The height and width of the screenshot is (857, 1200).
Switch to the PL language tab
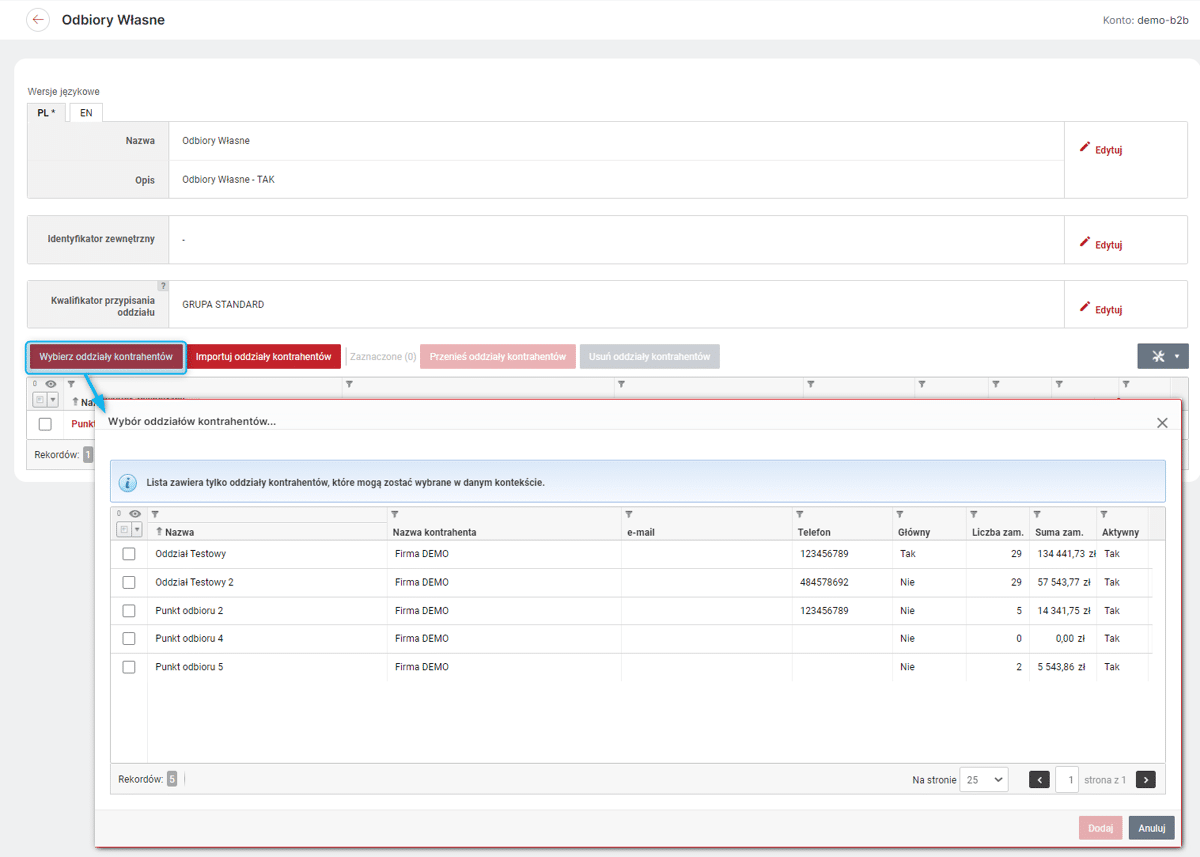point(46,112)
